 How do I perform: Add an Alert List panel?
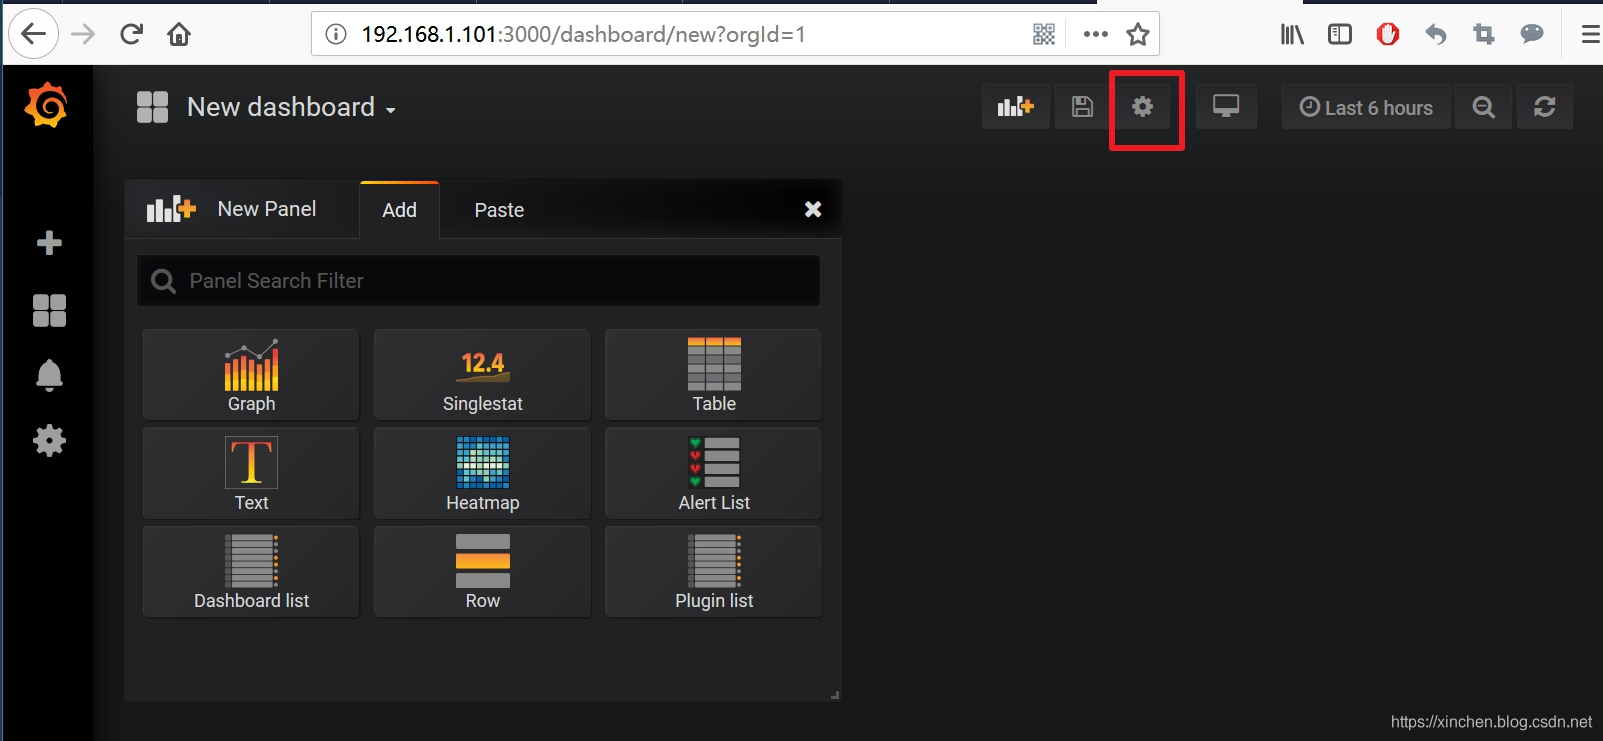pos(714,473)
